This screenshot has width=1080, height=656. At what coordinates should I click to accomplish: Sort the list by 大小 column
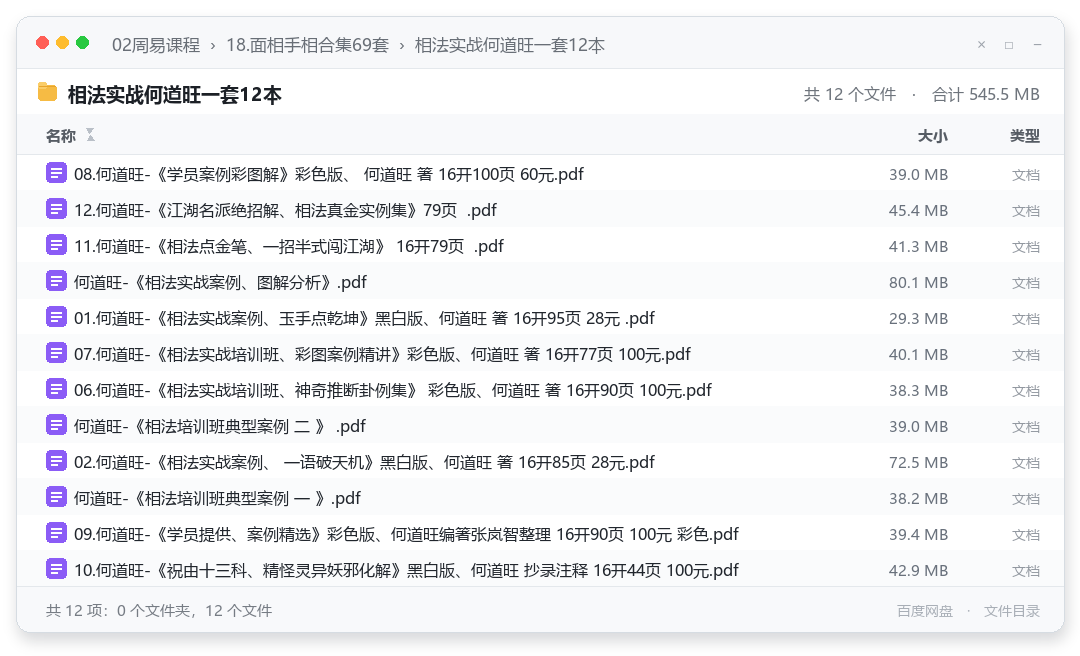(x=933, y=136)
